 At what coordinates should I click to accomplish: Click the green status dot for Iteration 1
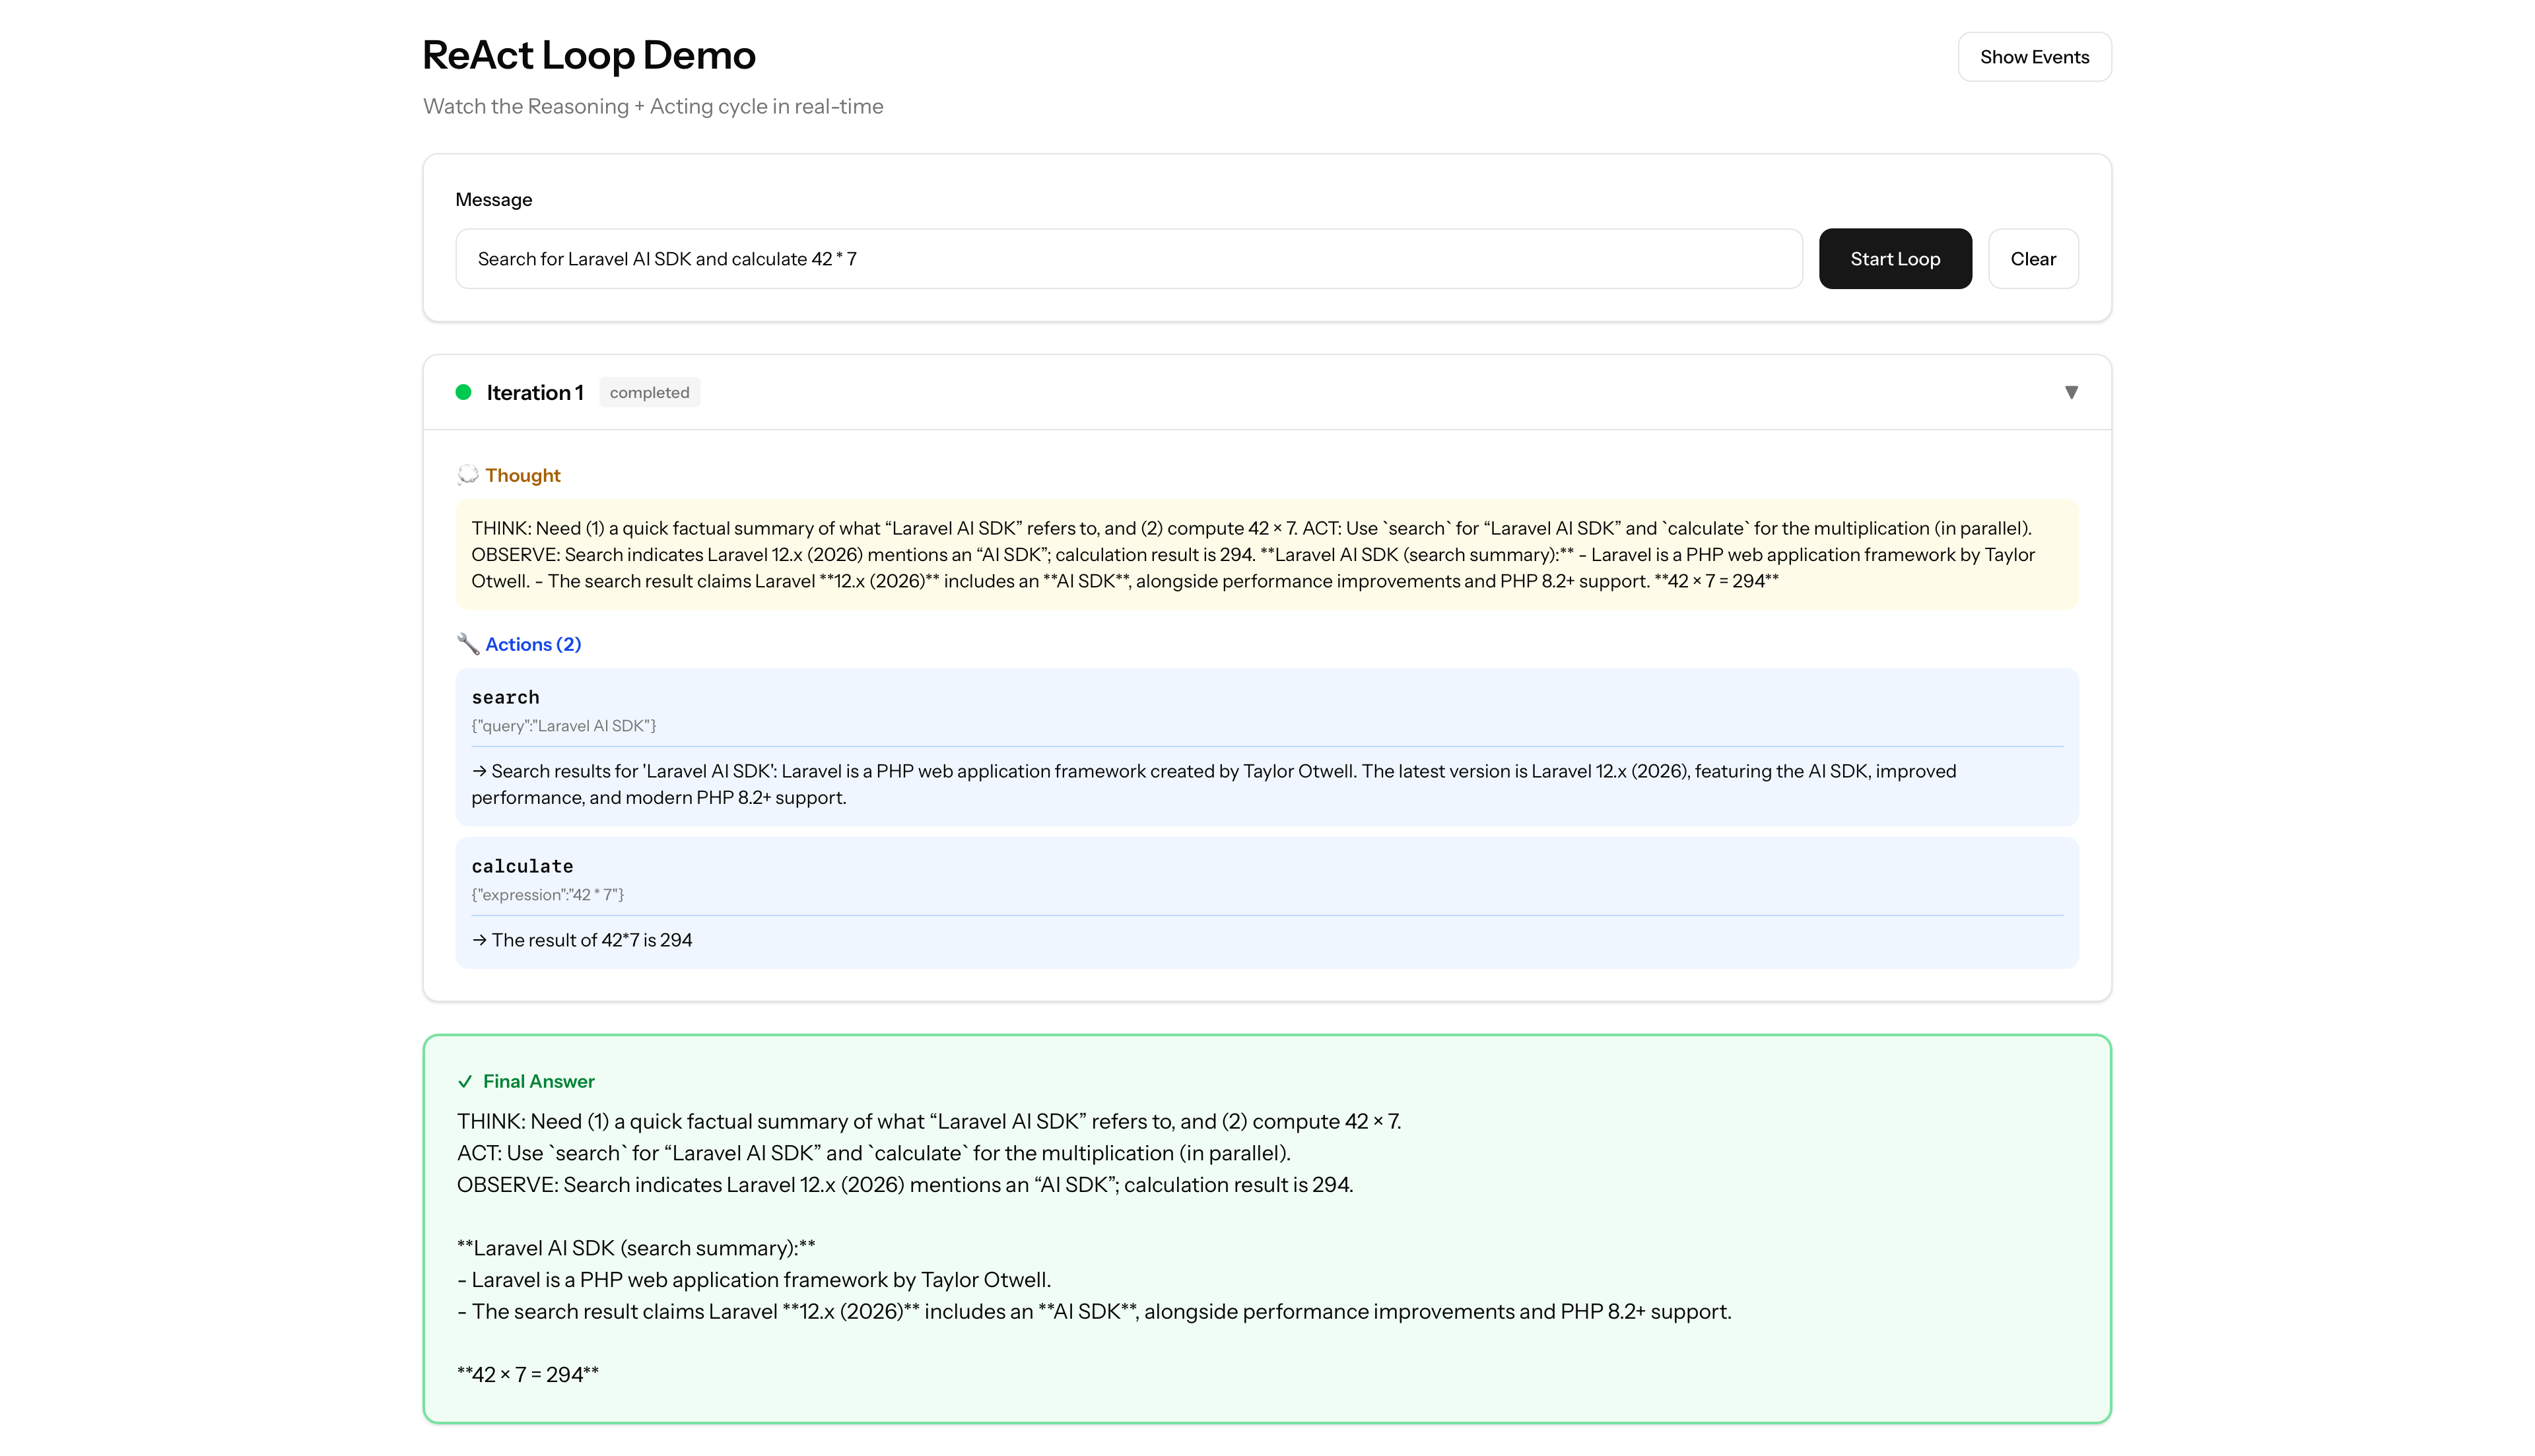click(464, 392)
